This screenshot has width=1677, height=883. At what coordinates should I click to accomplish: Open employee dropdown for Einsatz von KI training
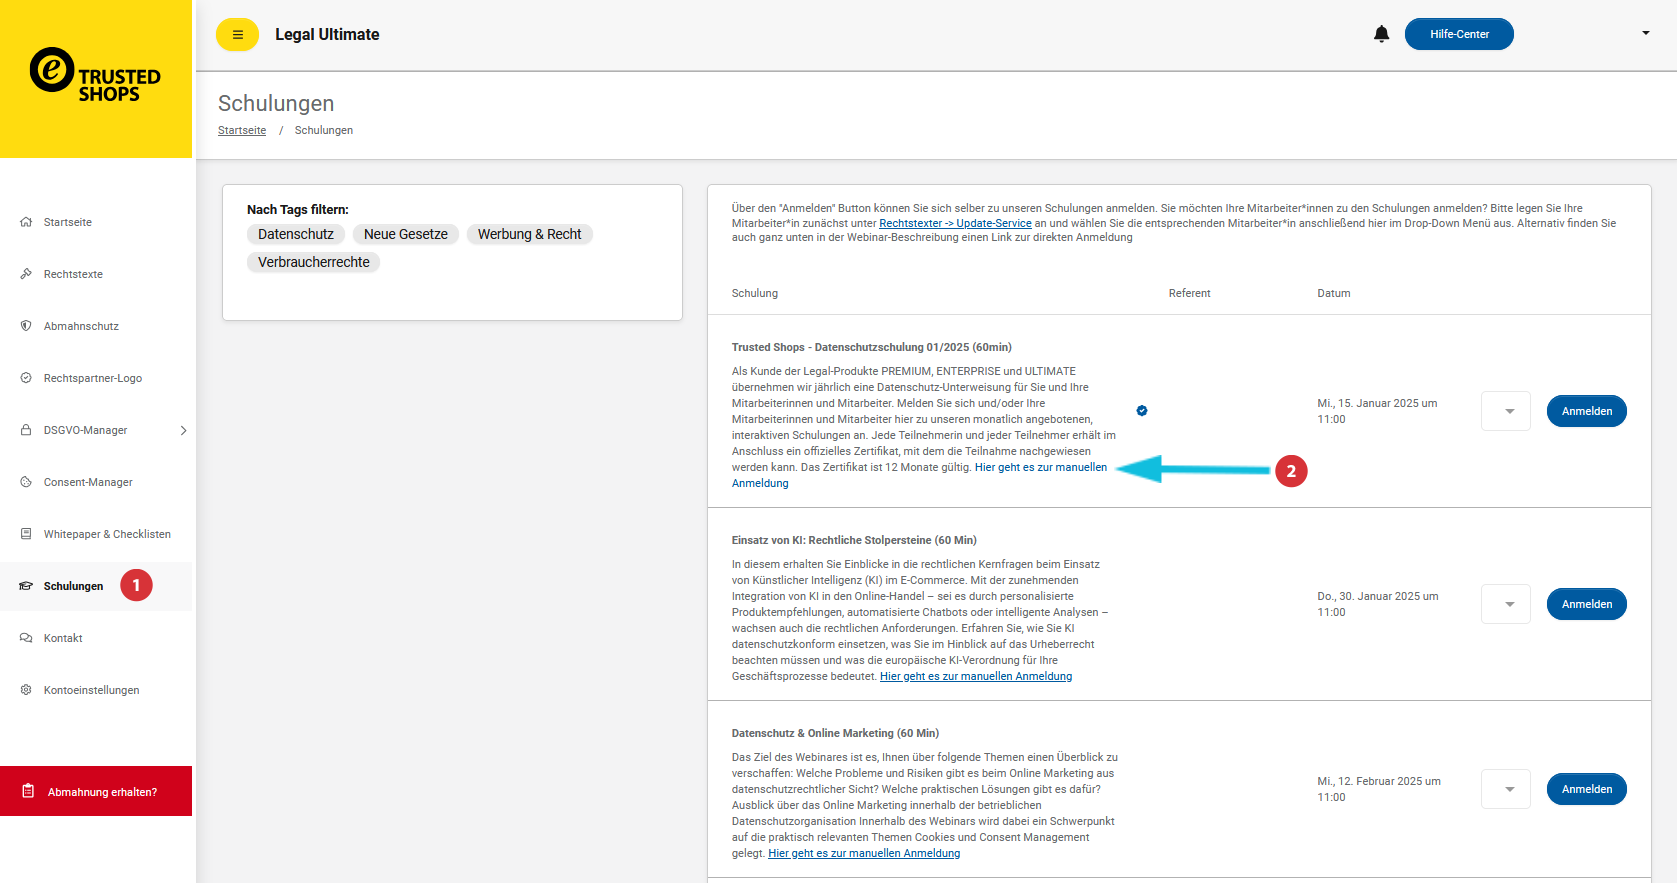coord(1506,604)
